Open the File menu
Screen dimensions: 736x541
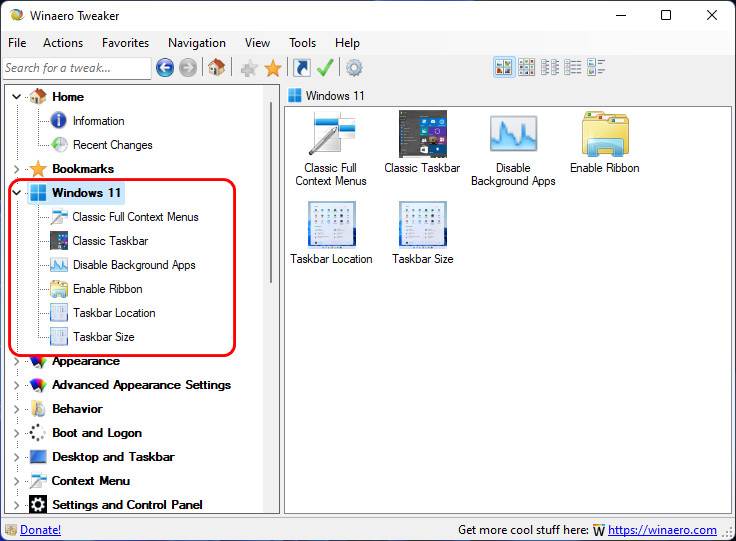pyautogui.click(x=17, y=43)
